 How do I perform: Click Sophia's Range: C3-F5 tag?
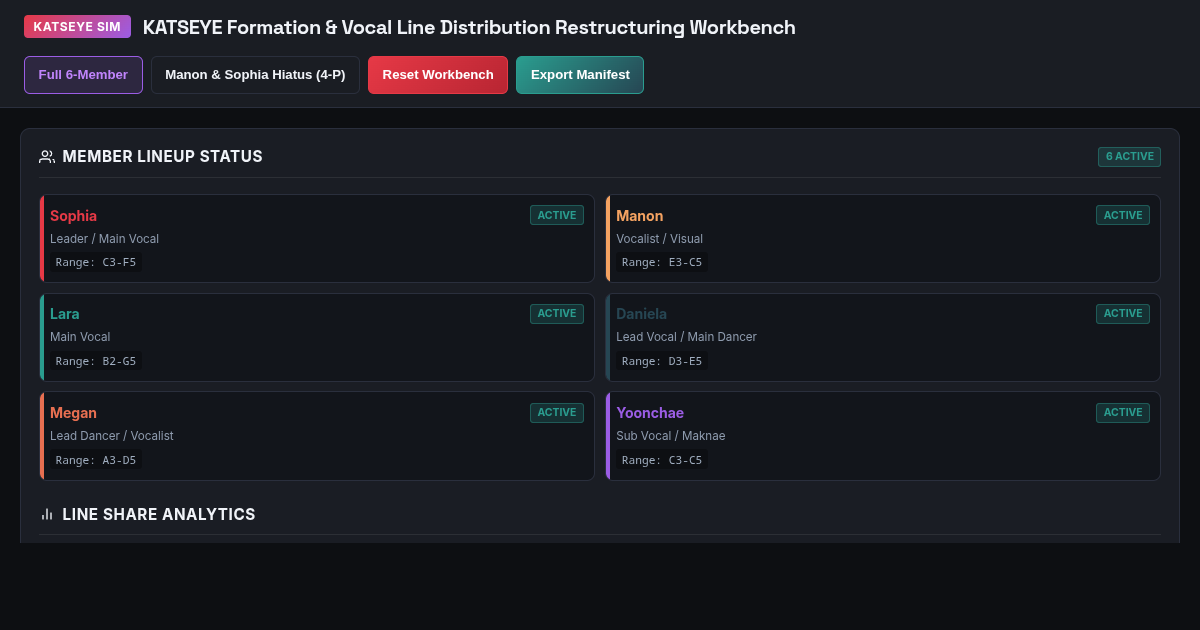click(x=96, y=262)
